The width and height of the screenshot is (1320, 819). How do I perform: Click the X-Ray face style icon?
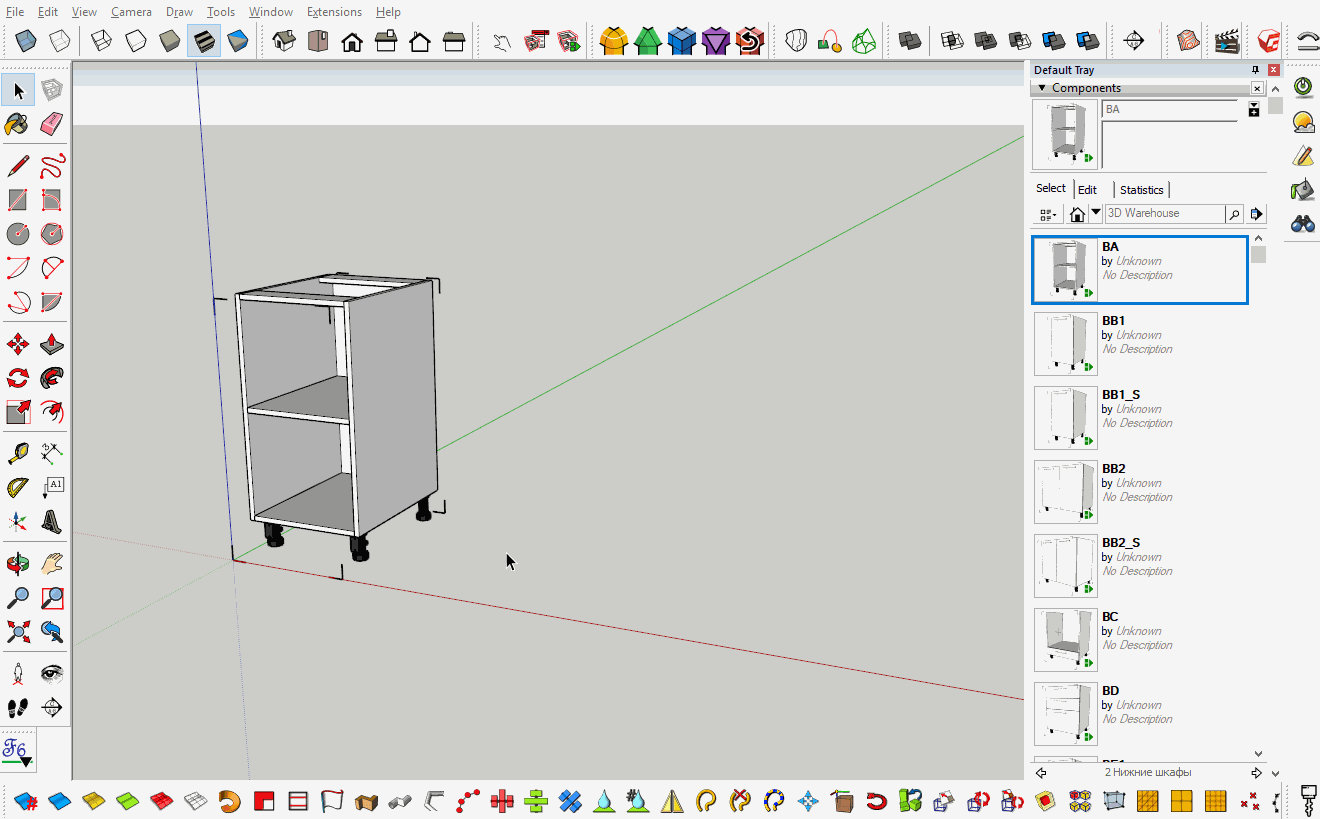click(x=25, y=40)
